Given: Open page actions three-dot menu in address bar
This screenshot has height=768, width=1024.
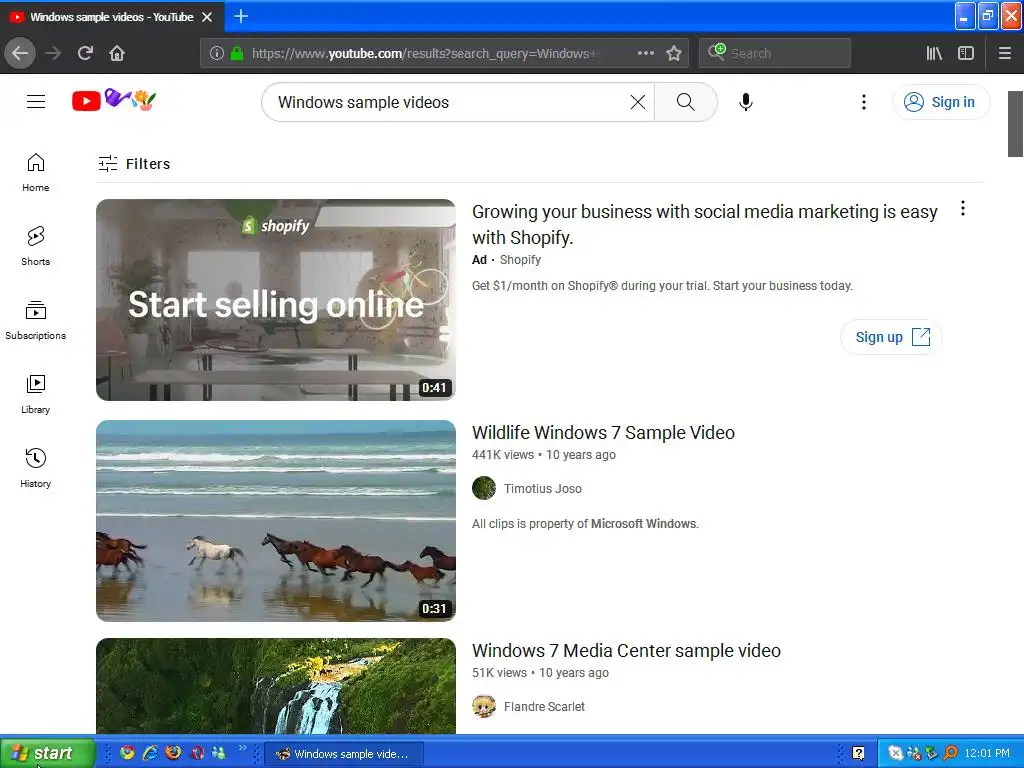Looking at the screenshot, I should [645, 53].
